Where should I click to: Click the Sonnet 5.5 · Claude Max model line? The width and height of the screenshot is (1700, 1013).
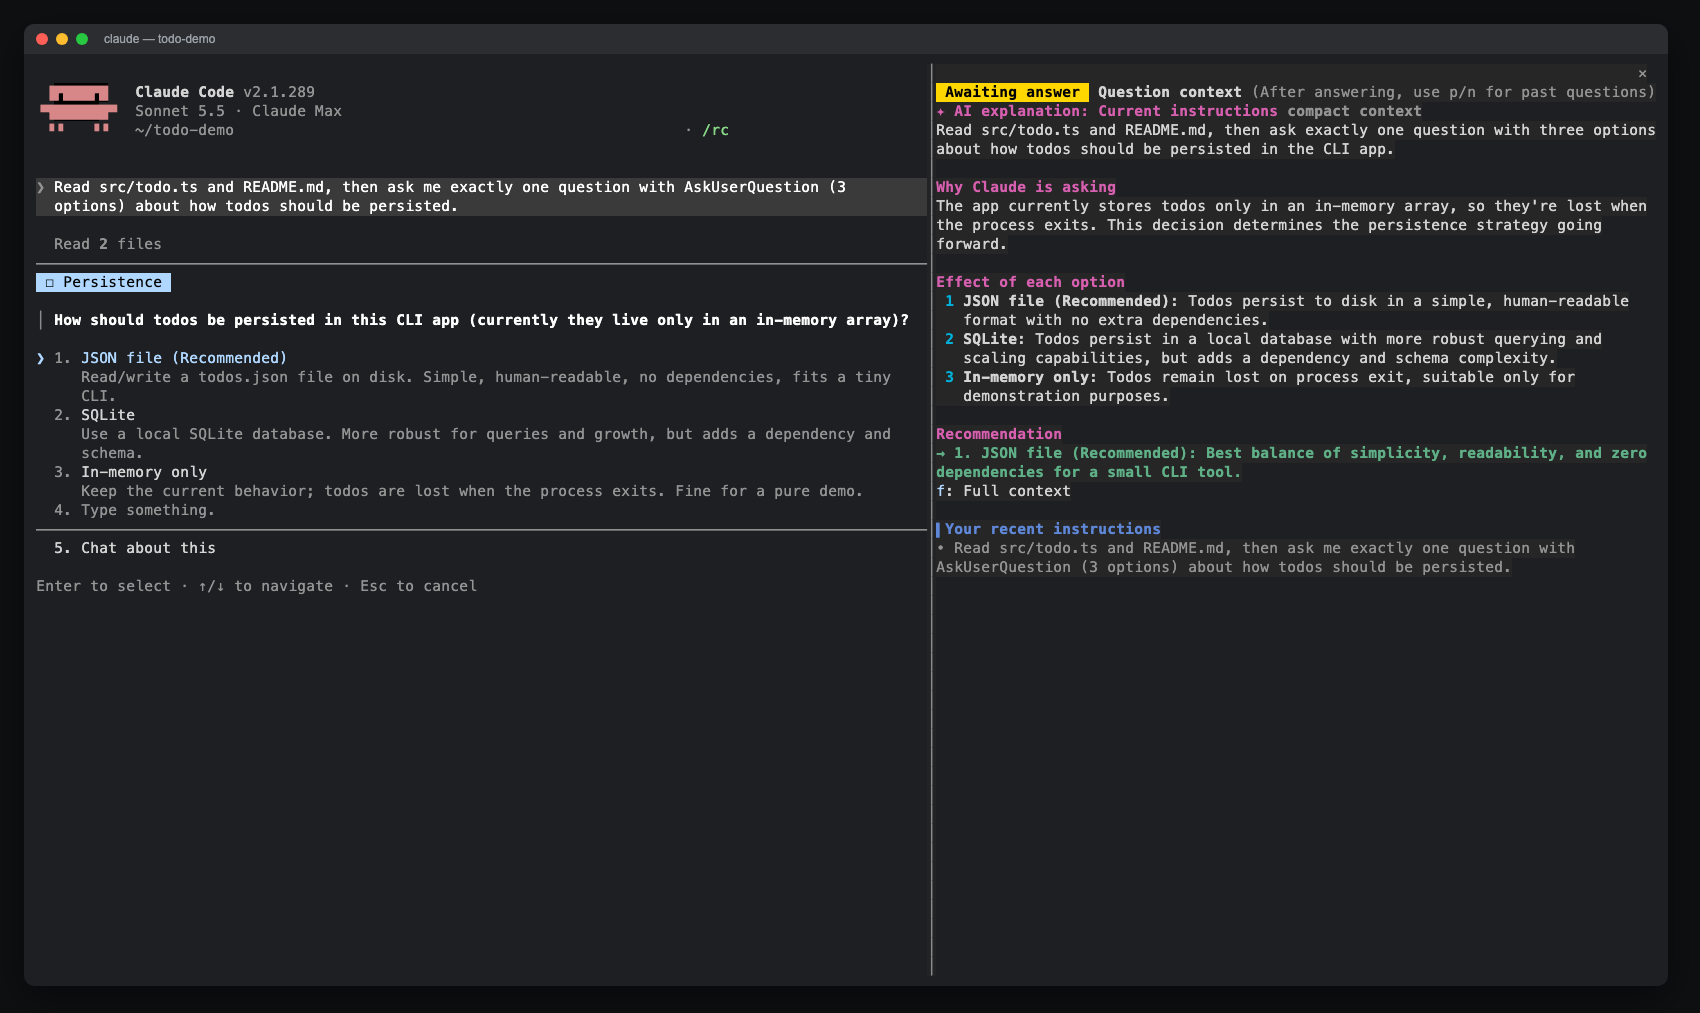click(238, 111)
